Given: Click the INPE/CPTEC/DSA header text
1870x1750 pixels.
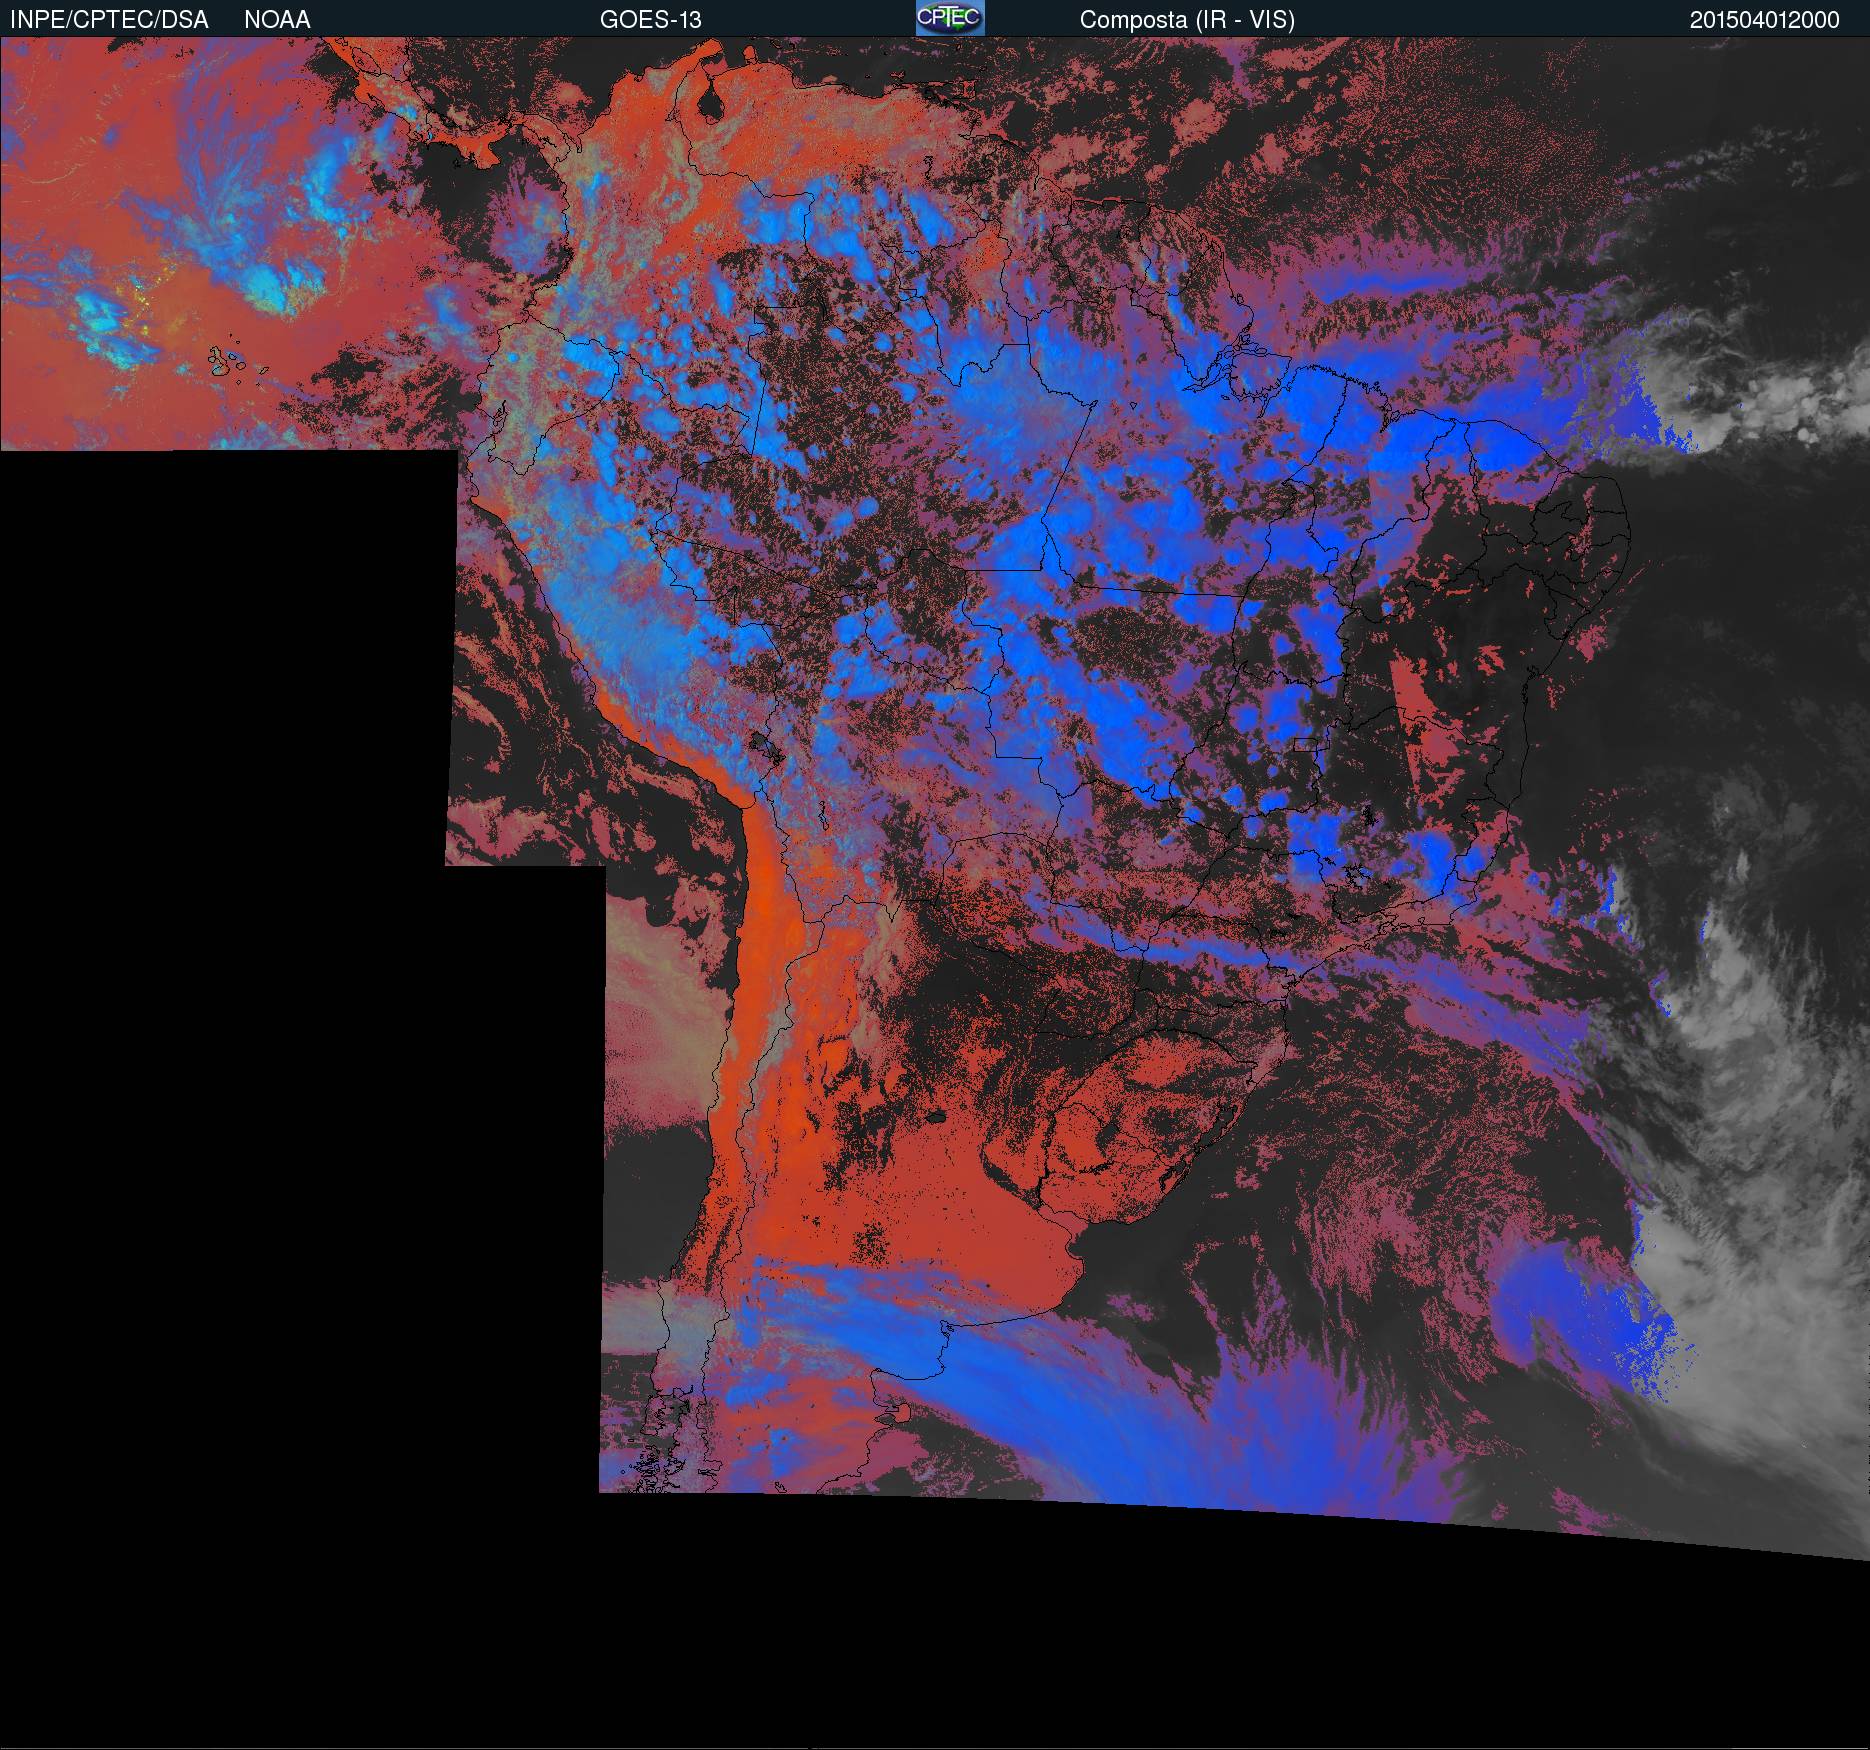Looking at the screenshot, I should click(109, 20).
